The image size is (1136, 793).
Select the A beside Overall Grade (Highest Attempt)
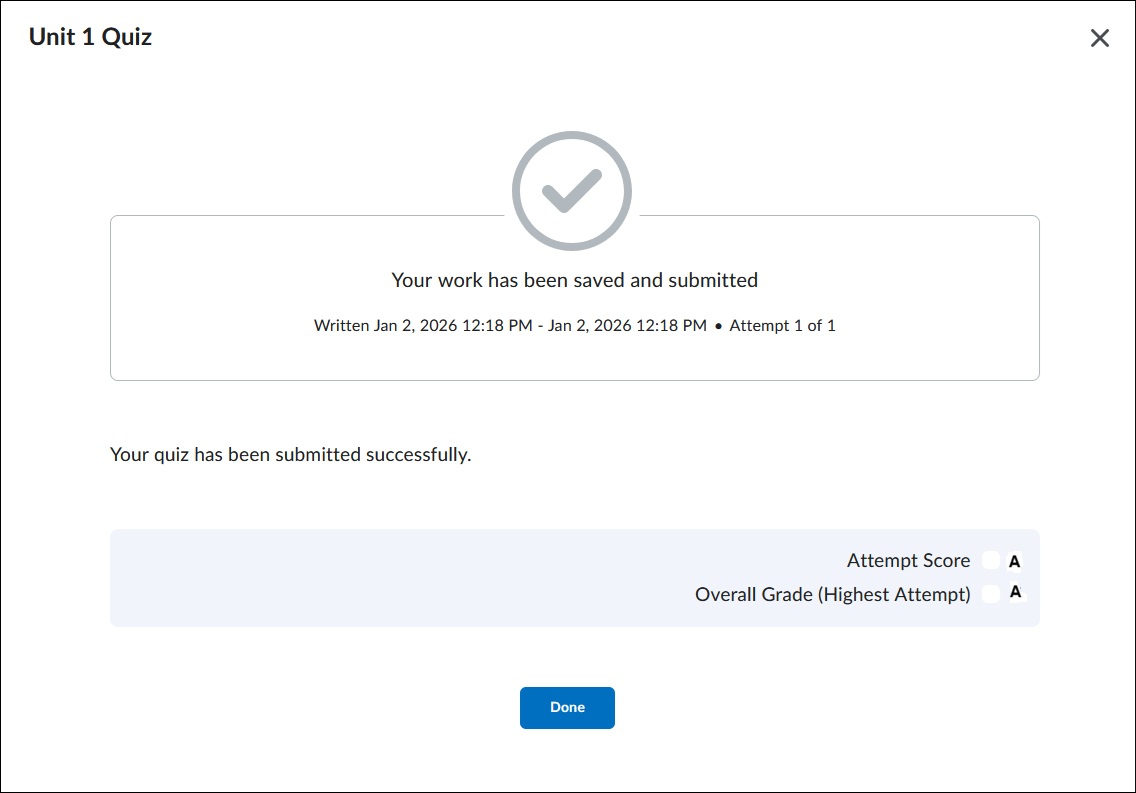point(1014,593)
